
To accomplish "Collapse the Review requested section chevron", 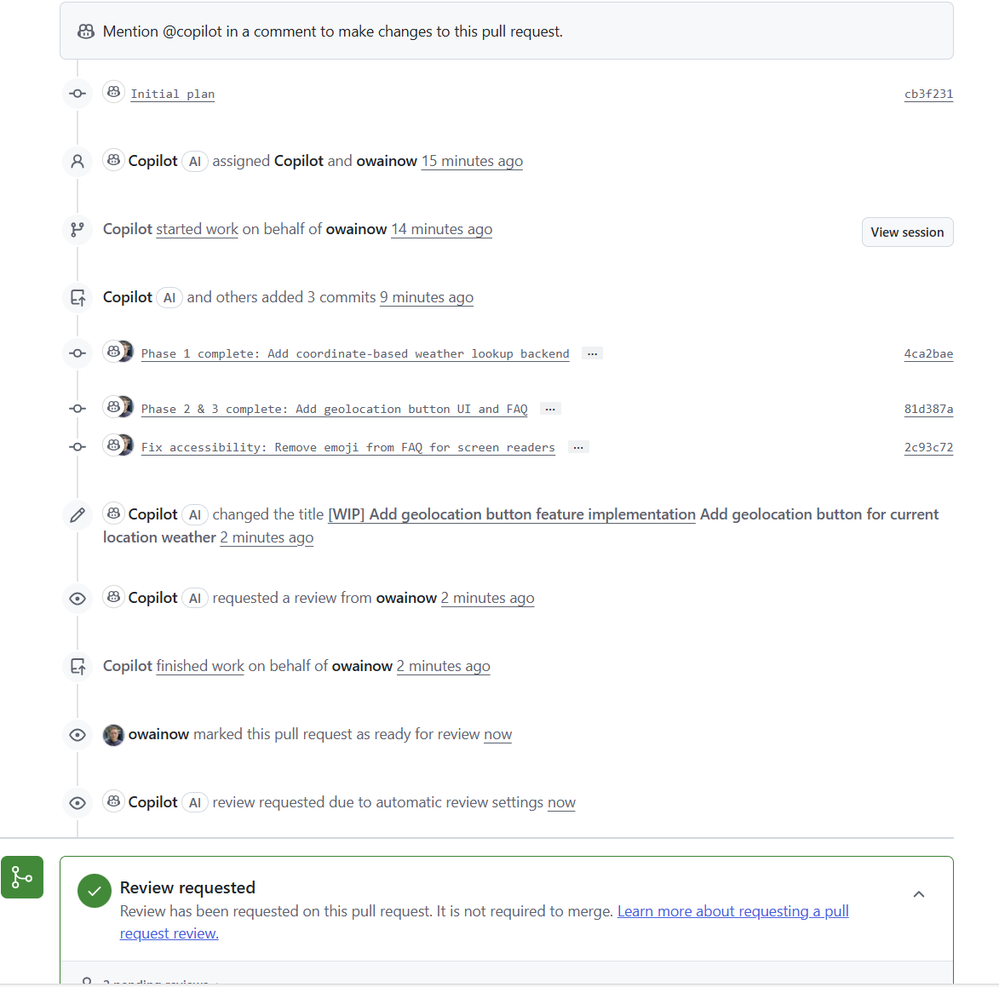I will 919,894.
